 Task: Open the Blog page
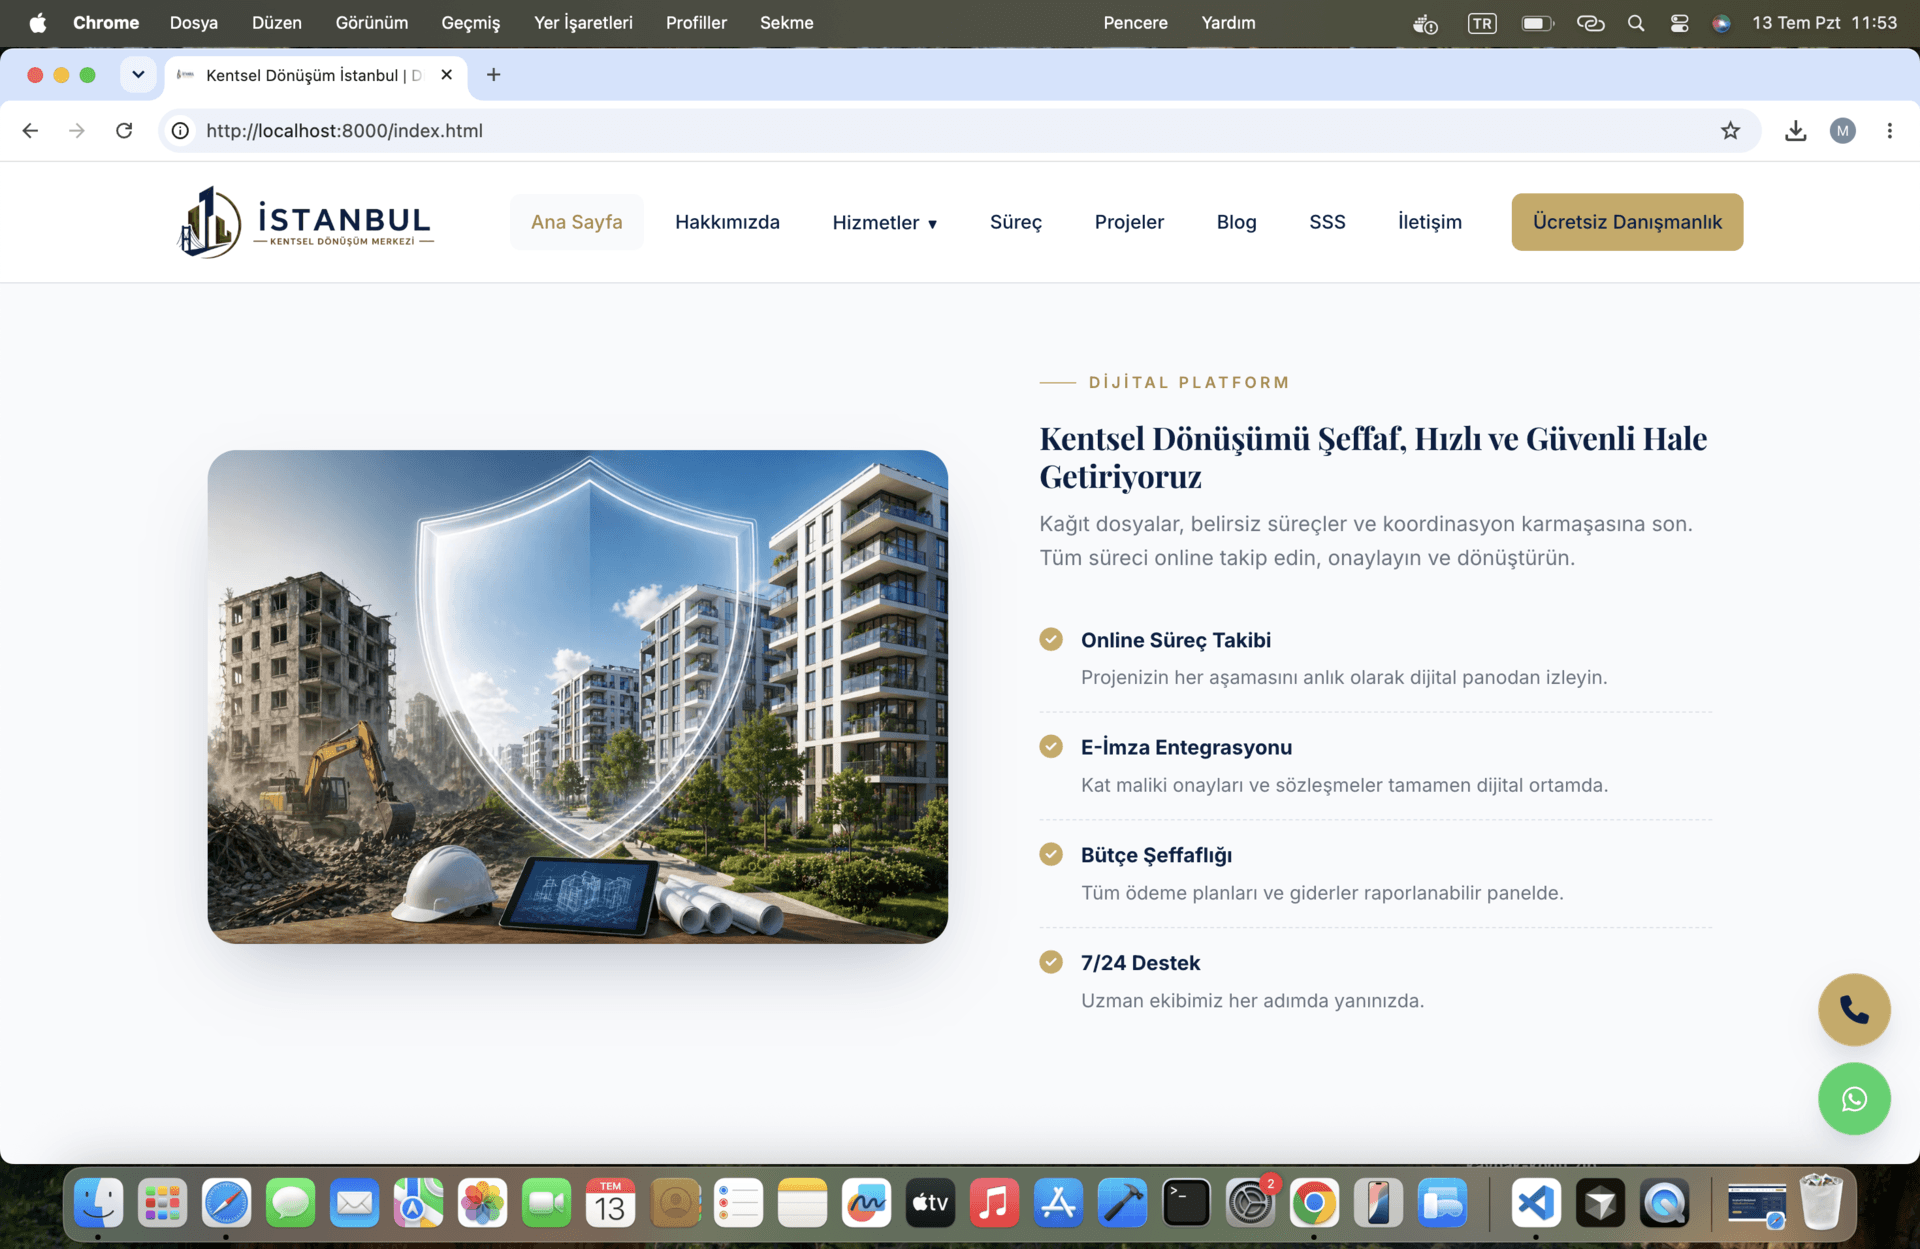pyautogui.click(x=1236, y=222)
